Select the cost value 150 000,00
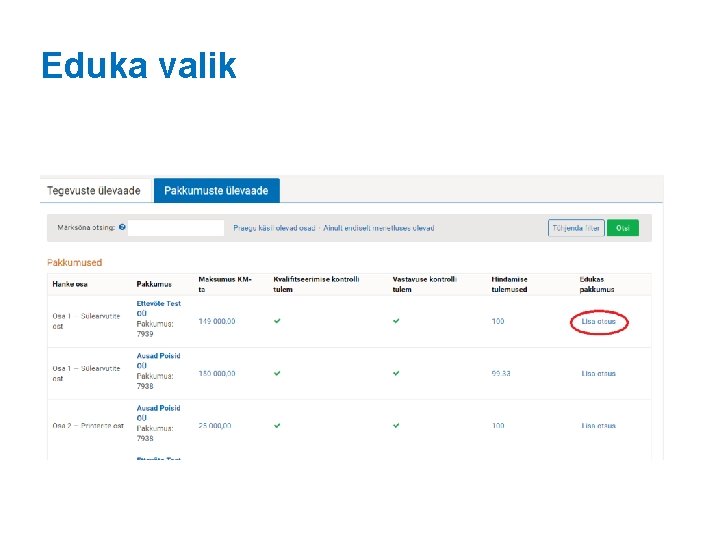 click(x=217, y=374)
